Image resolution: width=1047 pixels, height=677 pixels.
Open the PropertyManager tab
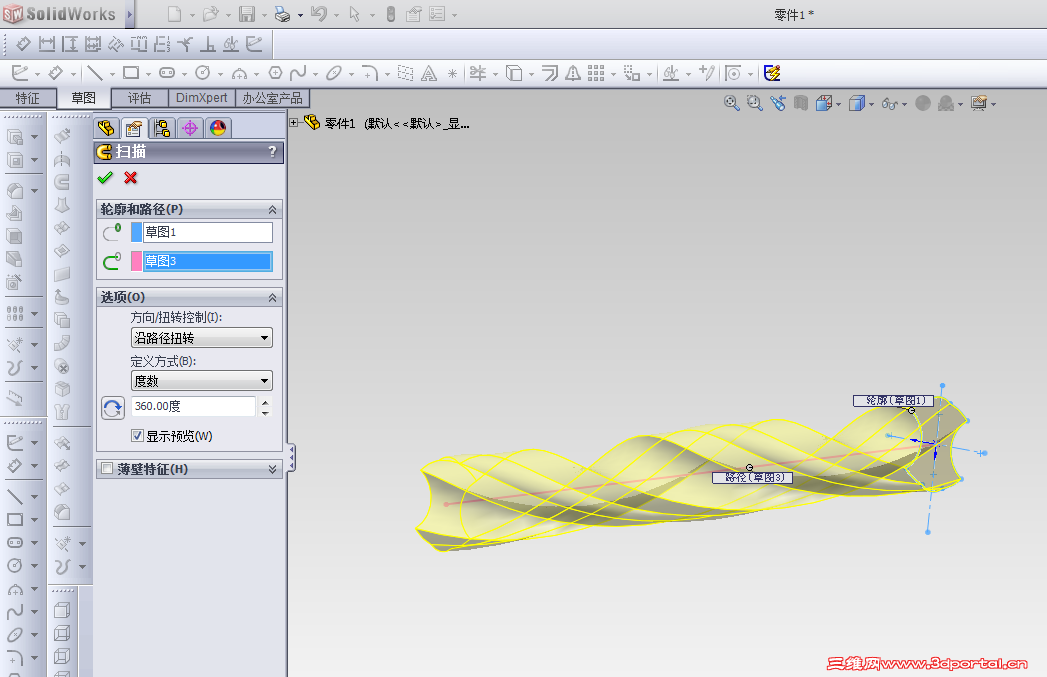tap(134, 128)
